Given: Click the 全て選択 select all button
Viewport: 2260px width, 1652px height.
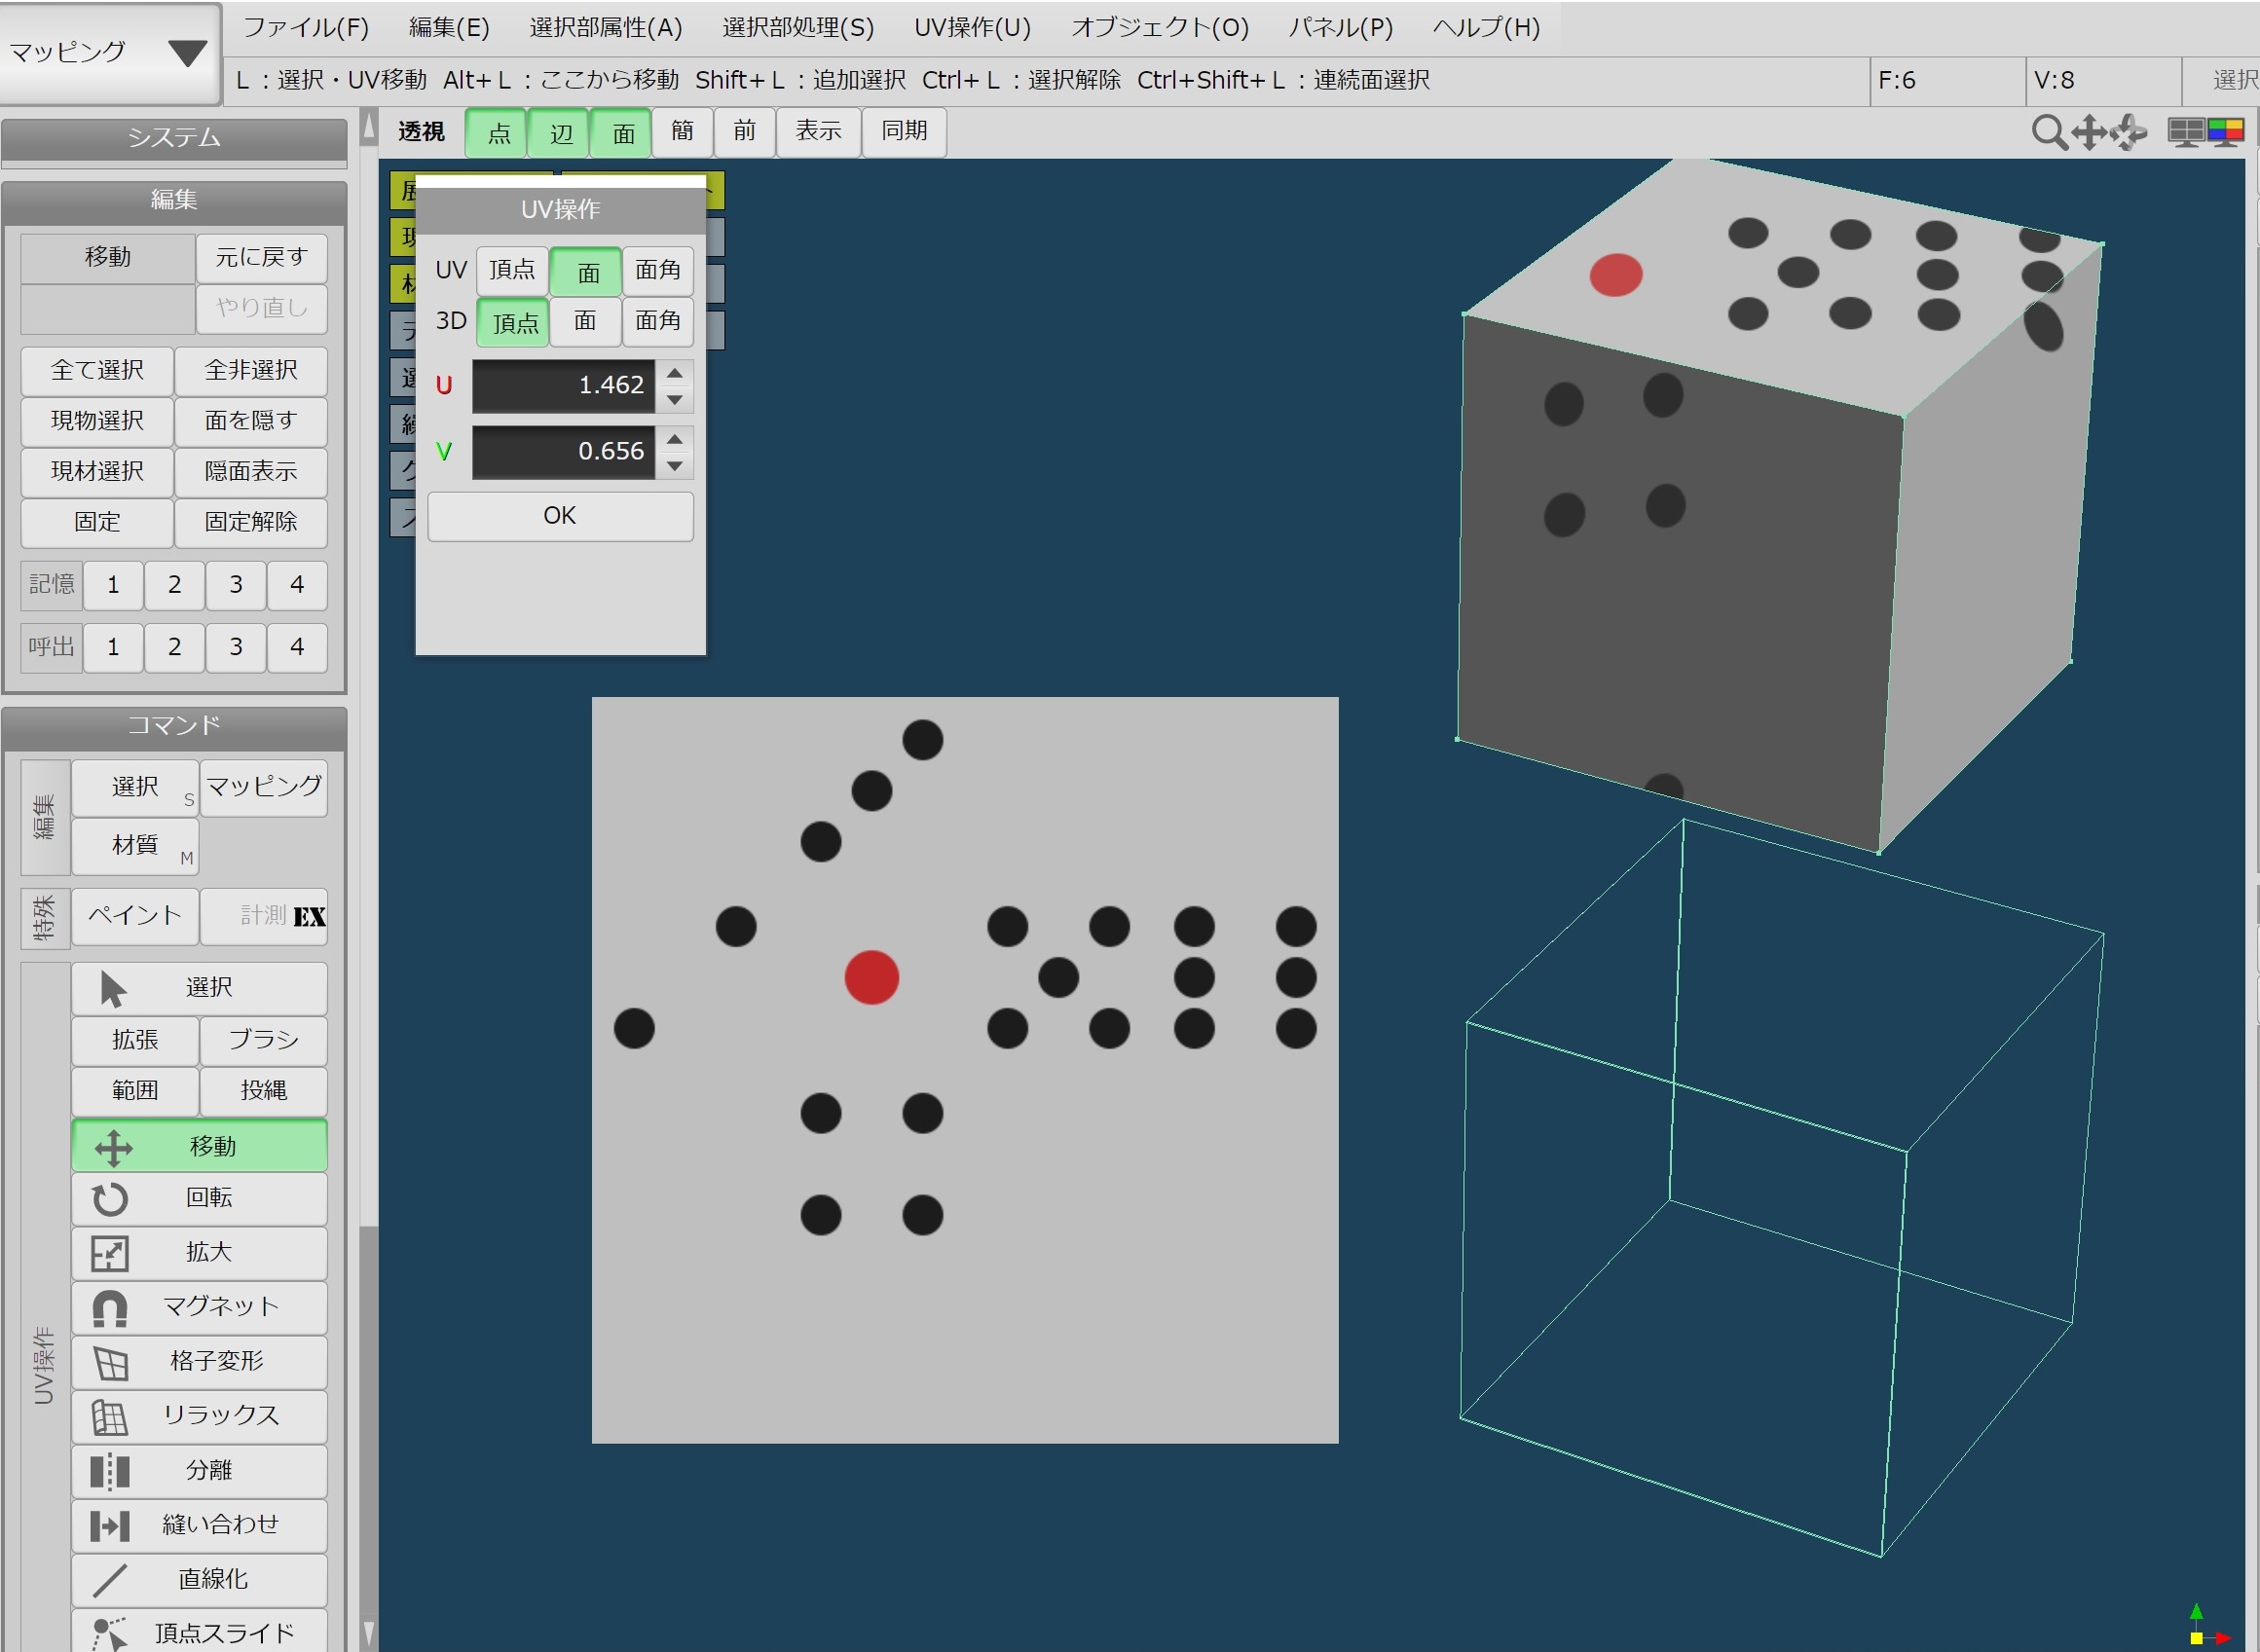Looking at the screenshot, I should point(97,371).
